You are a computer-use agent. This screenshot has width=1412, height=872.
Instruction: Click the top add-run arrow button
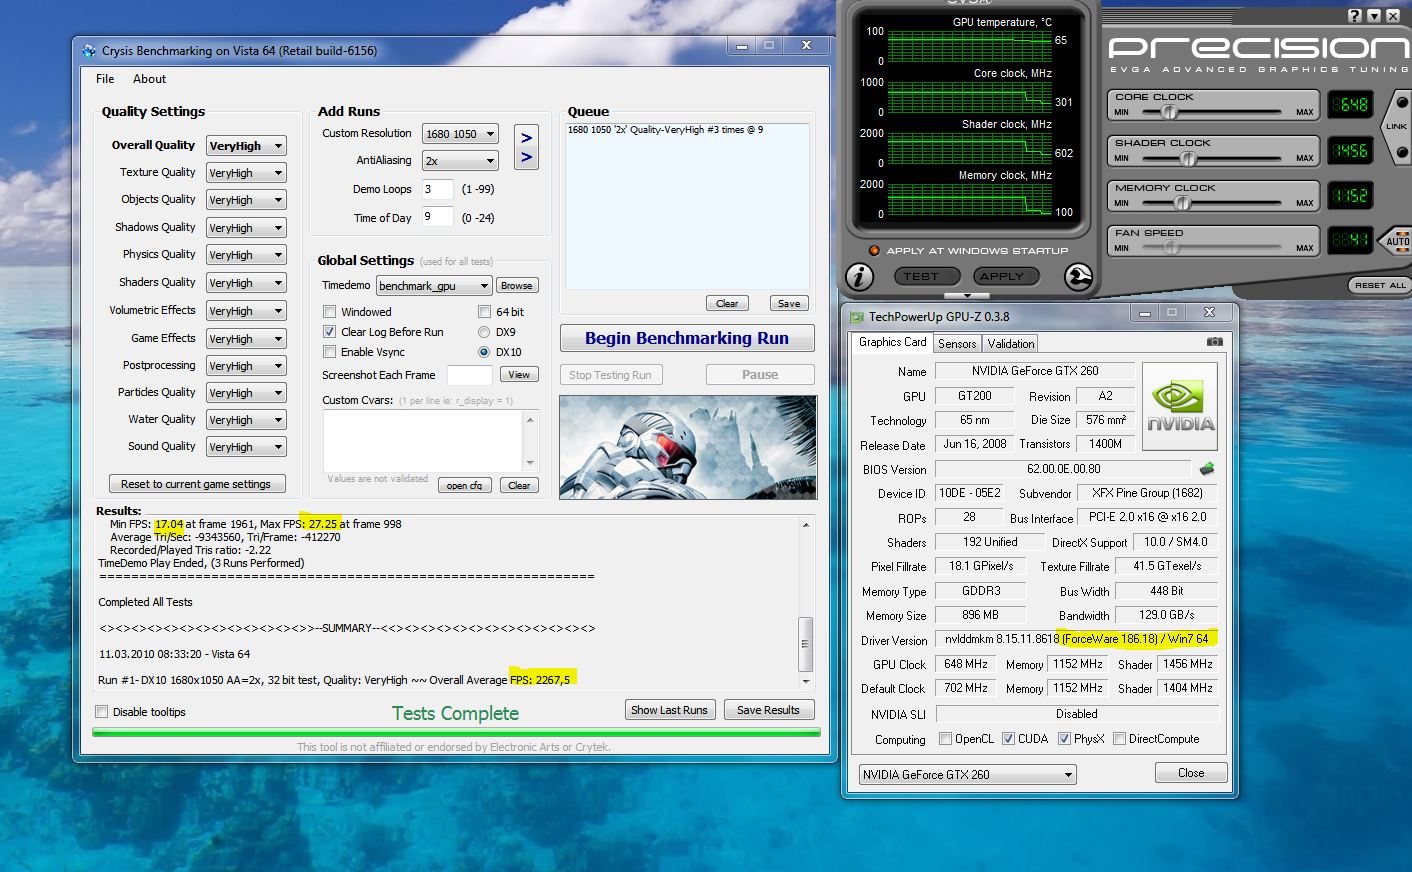pyautogui.click(x=526, y=137)
